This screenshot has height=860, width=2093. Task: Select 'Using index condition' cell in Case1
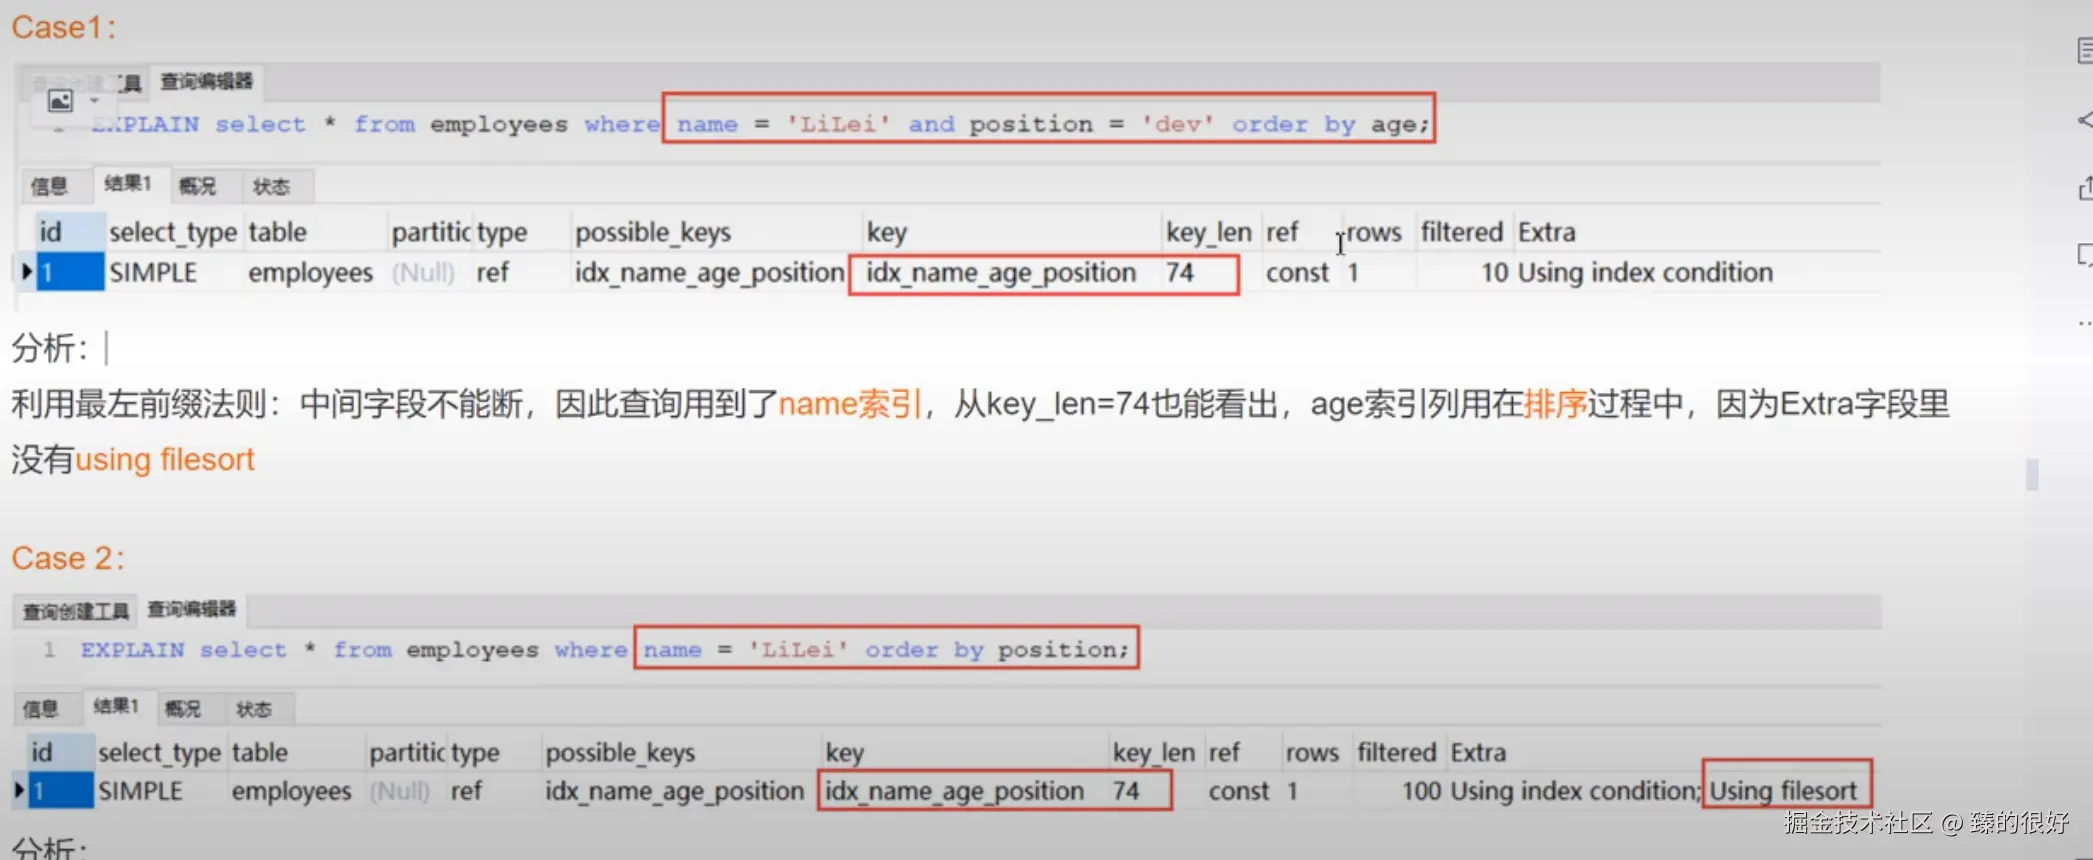(1645, 272)
